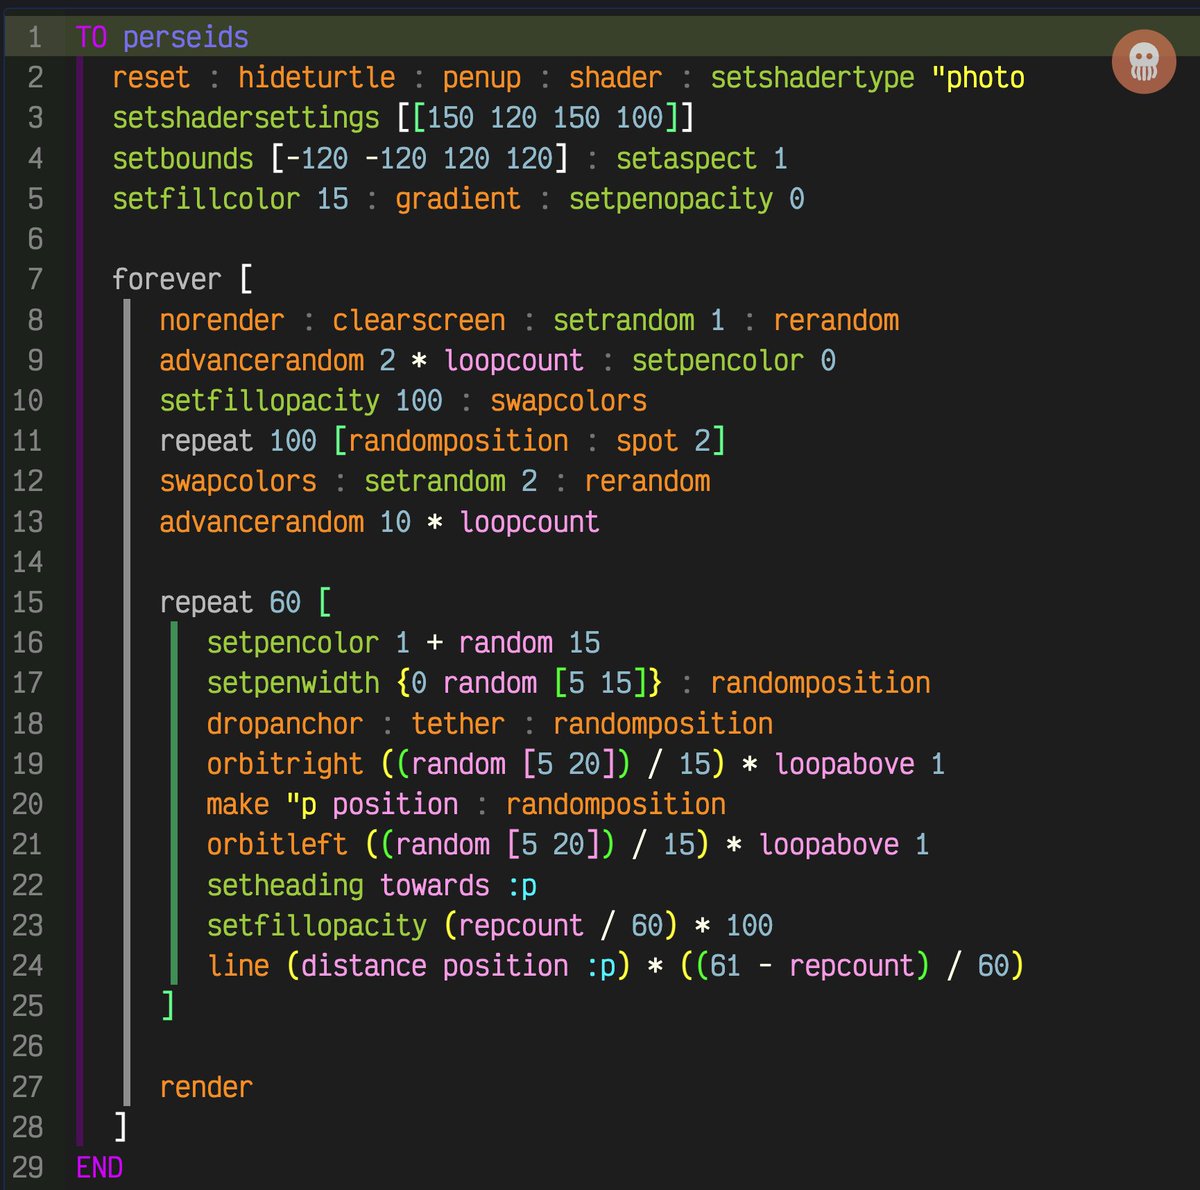
Task: Click closing green bracket on line 25
Action: tap(168, 1006)
